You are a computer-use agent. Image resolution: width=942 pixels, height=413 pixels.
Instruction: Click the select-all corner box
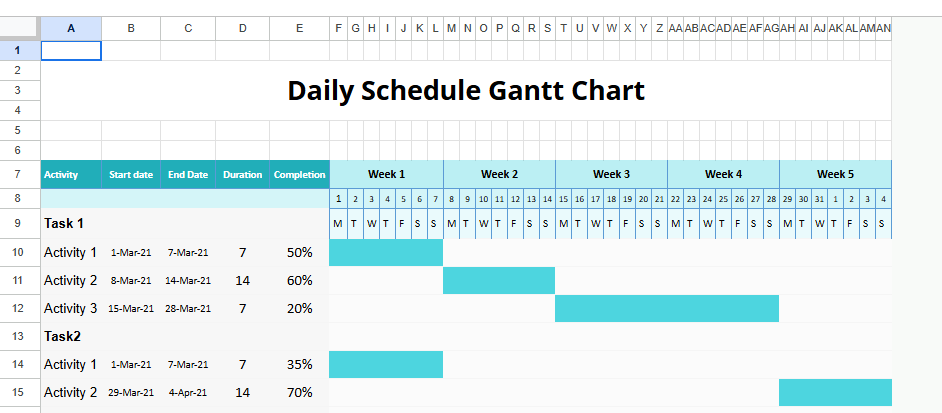20,29
